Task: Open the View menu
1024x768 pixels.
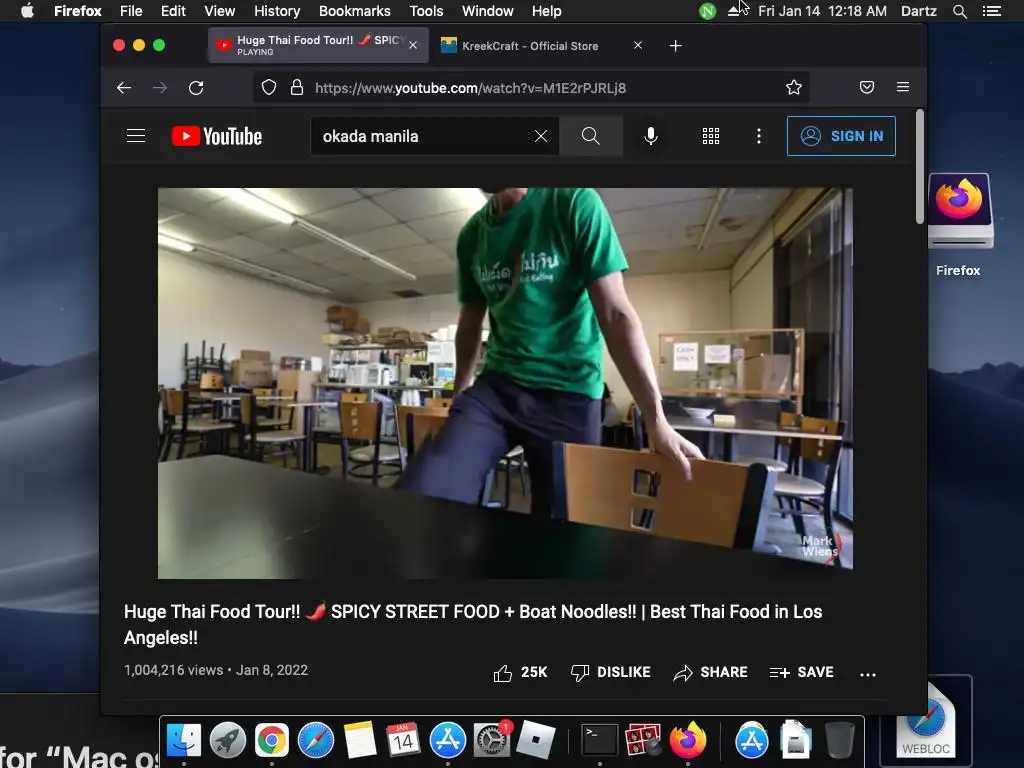Action: [219, 11]
